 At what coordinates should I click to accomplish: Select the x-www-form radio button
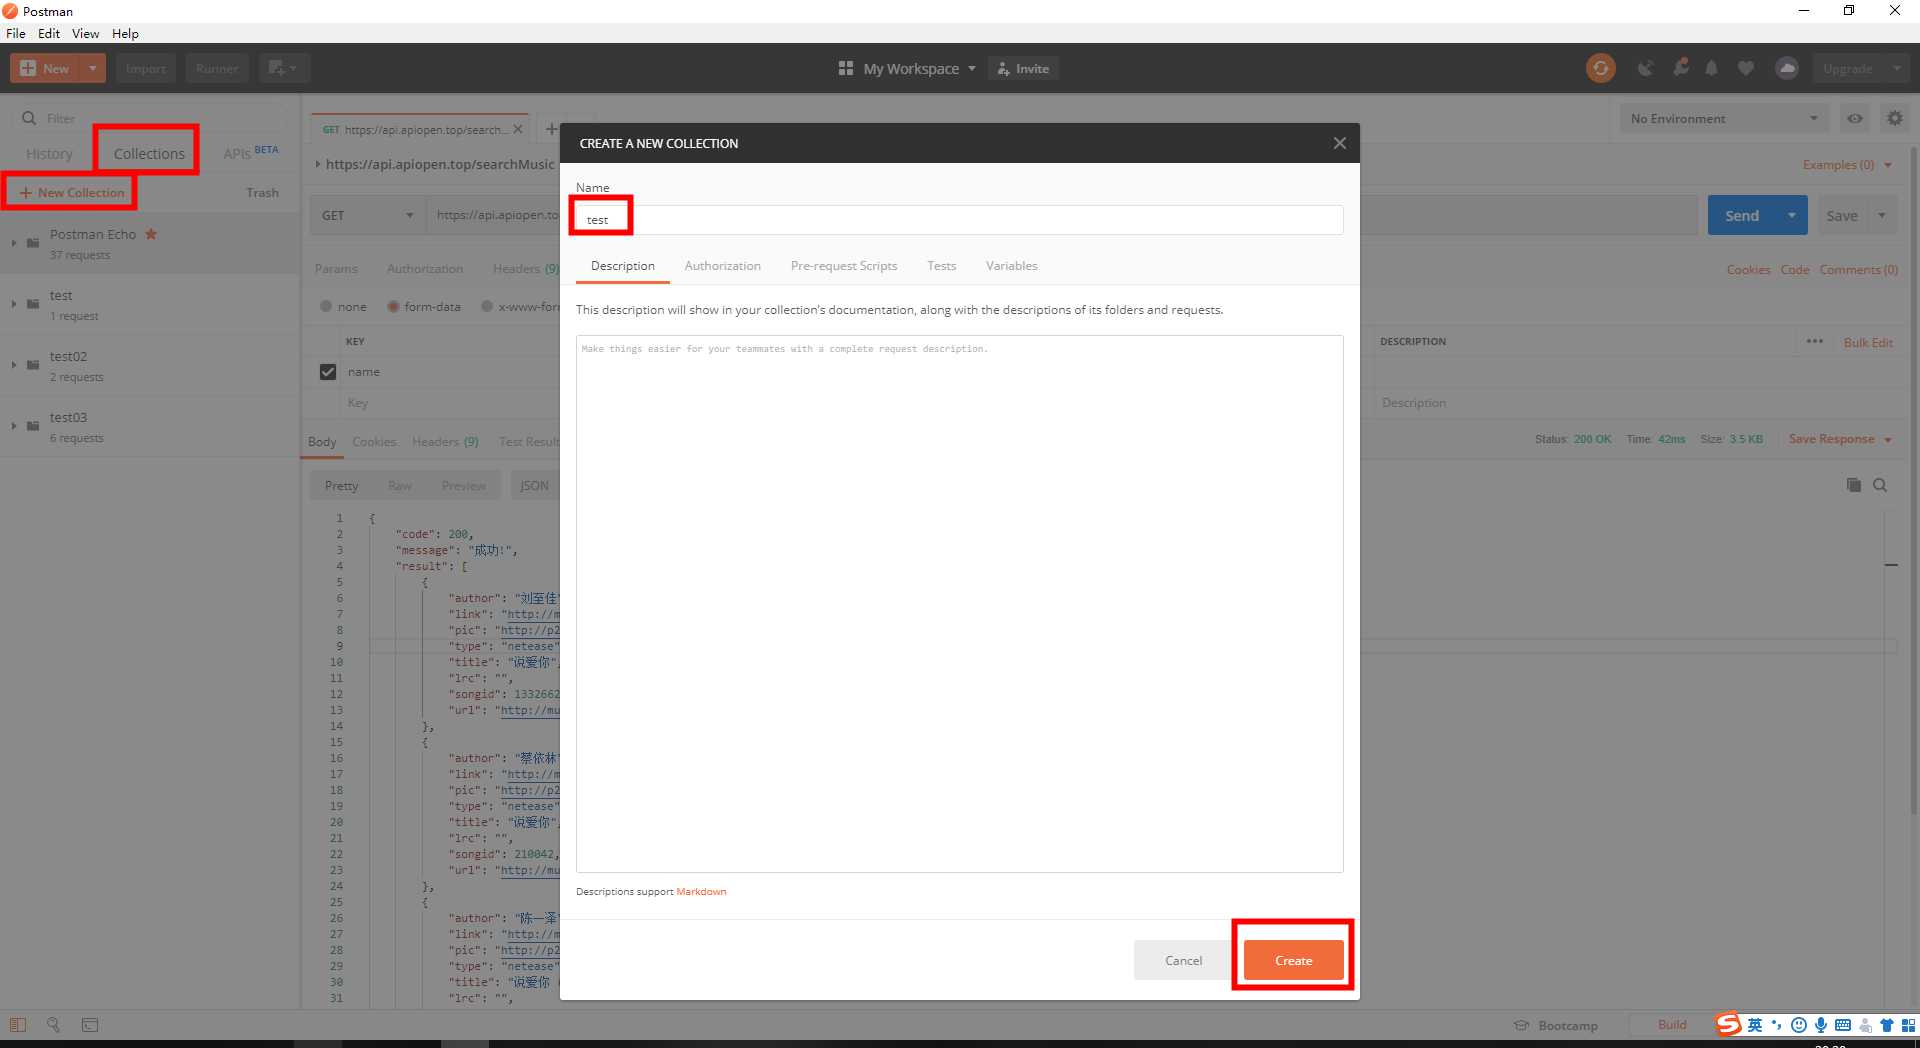[487, 306]
